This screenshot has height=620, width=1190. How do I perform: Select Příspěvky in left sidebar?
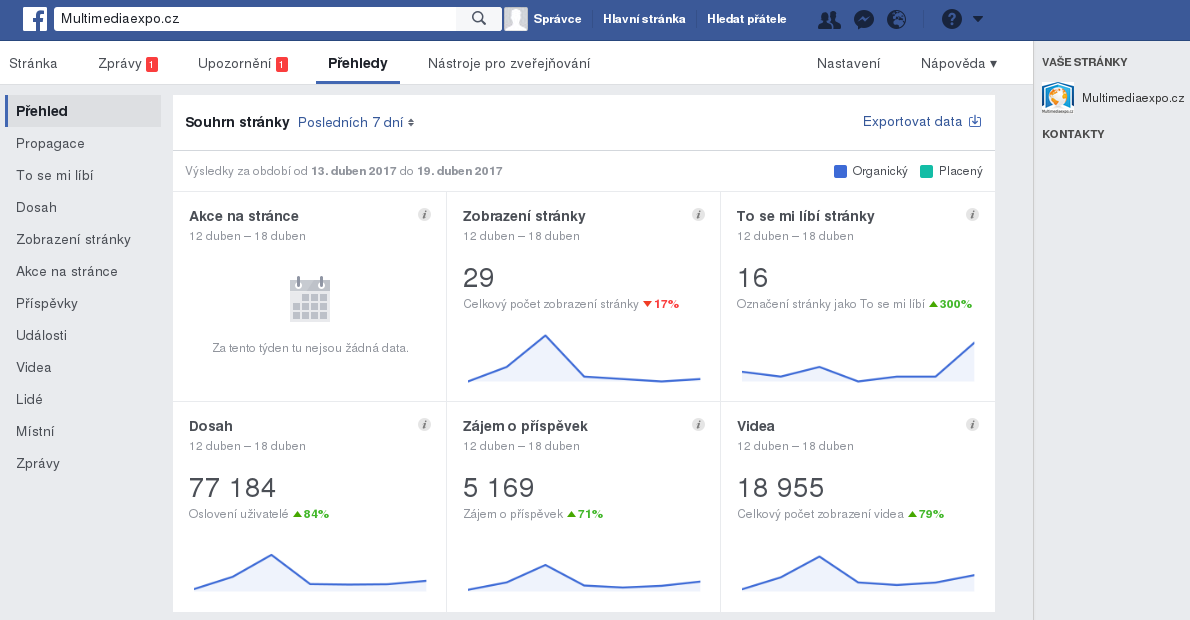click(47, 303)
